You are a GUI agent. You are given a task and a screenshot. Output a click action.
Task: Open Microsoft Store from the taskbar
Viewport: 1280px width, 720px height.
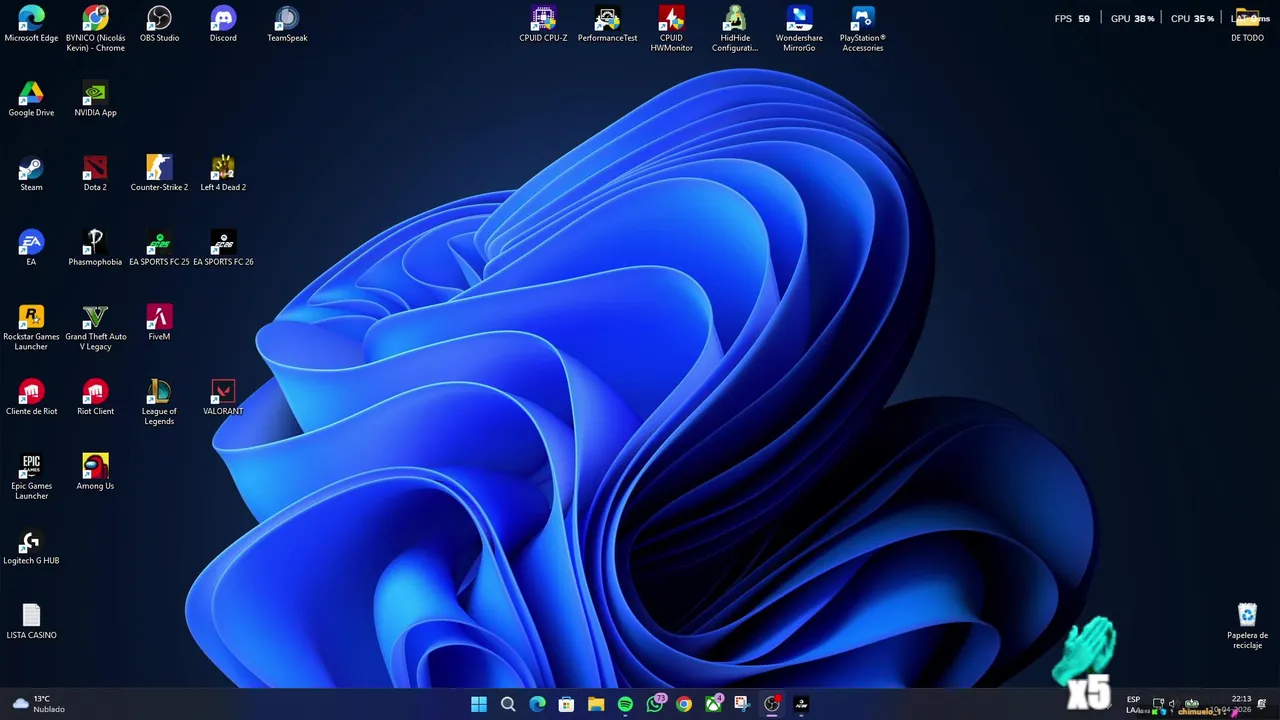click(x=566, y=704)
